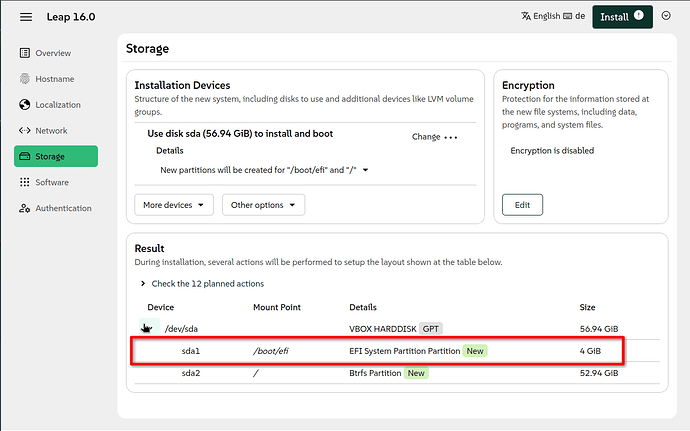Screen dimensions: 690x431
Task: Click the warning icon on Install
Action: (x=639, y=16)
